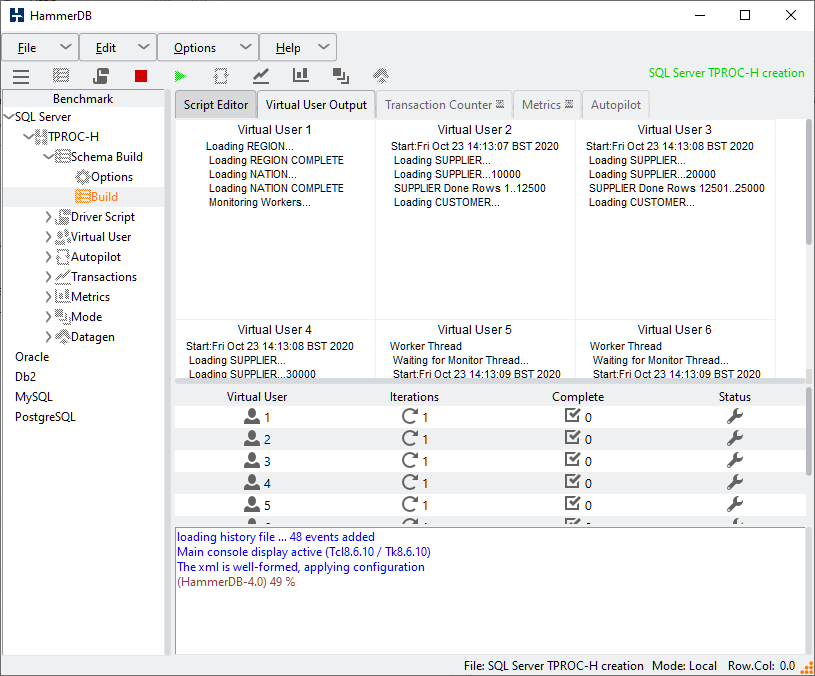Click the wrench status icon for user 2
This screenshot has width=815, height=676.
[734, 439]
